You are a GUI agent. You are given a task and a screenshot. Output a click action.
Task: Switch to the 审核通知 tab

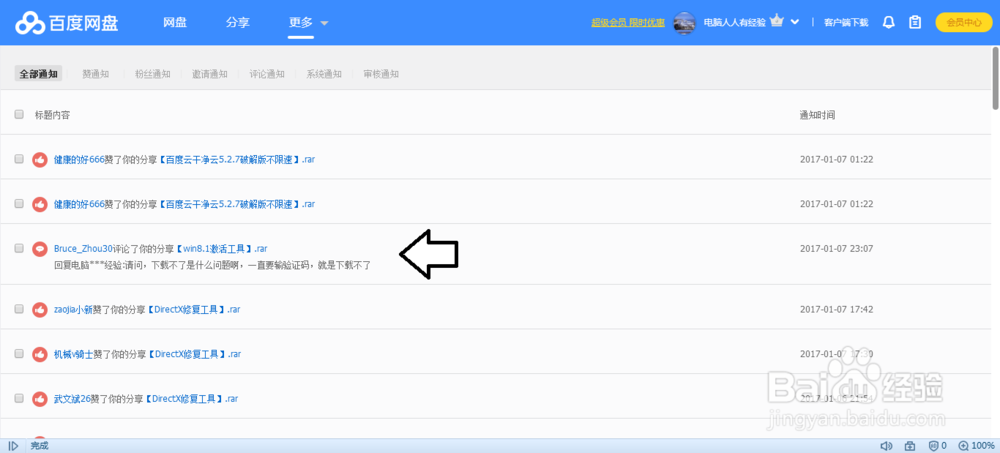point(381,74)
